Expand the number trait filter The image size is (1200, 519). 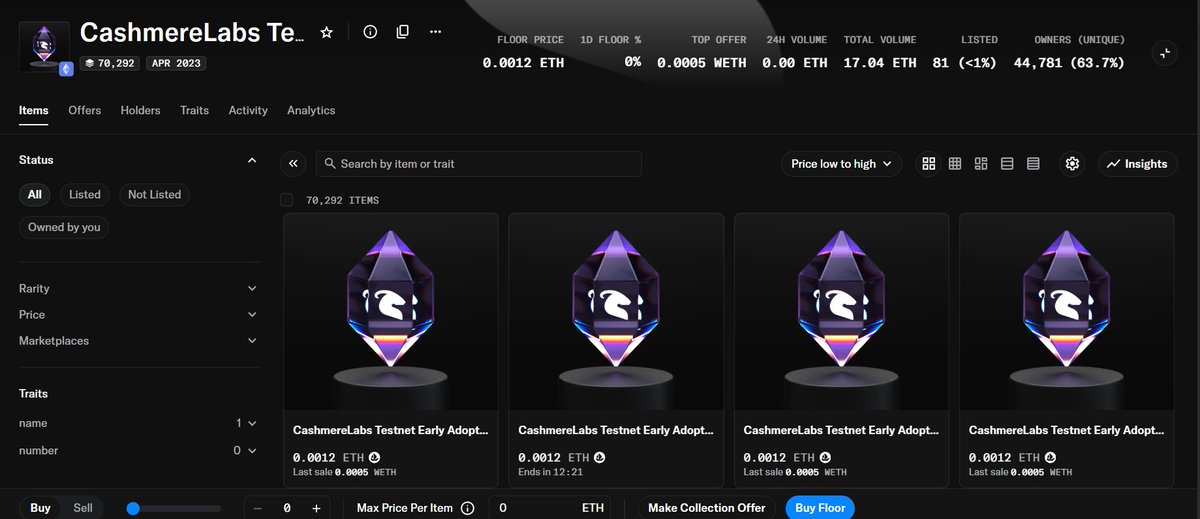[x=139, y=450]
